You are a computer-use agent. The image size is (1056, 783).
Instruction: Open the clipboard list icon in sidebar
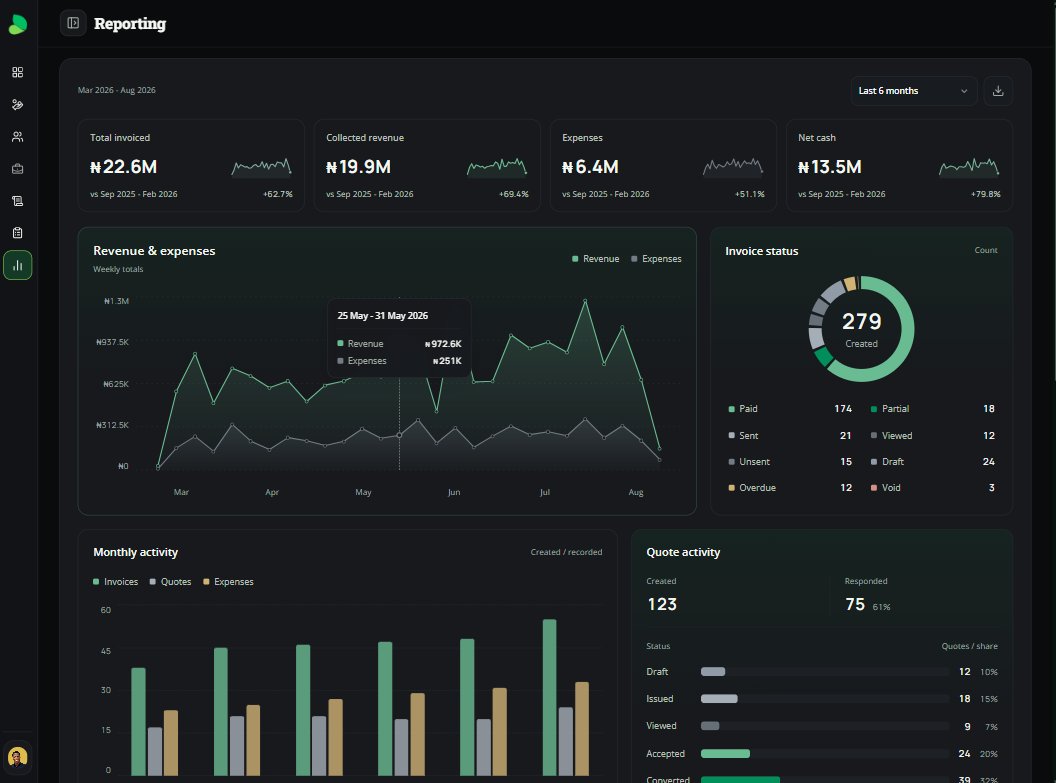pyautogui.click(x=18, y=233)
